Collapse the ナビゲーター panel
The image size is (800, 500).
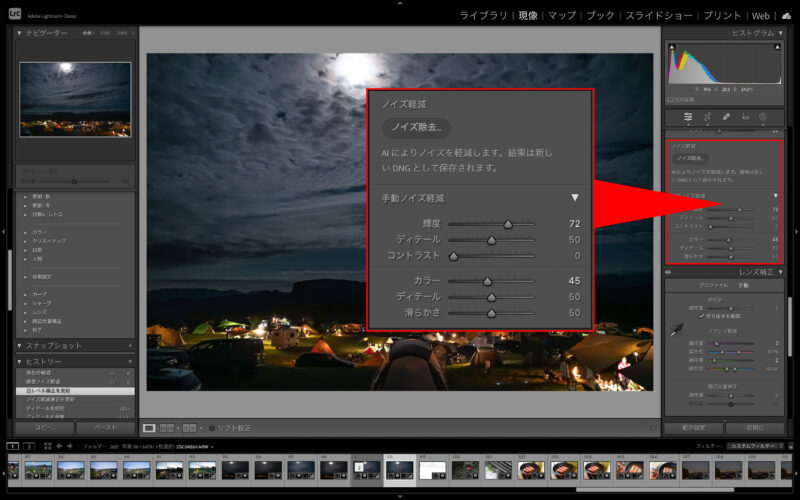click(x=20, y=33)
